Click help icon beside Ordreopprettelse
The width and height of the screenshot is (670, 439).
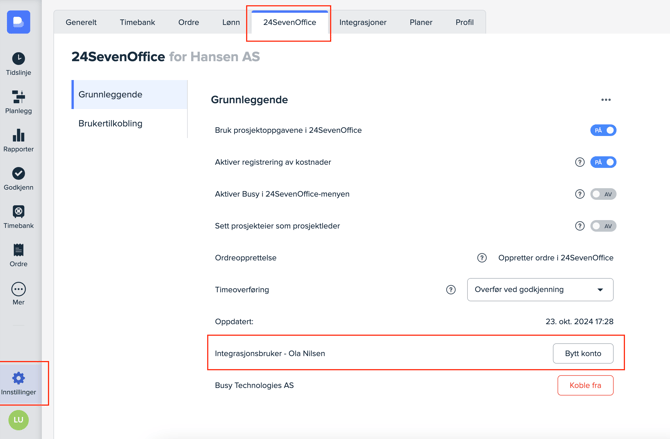coord(482,258)
